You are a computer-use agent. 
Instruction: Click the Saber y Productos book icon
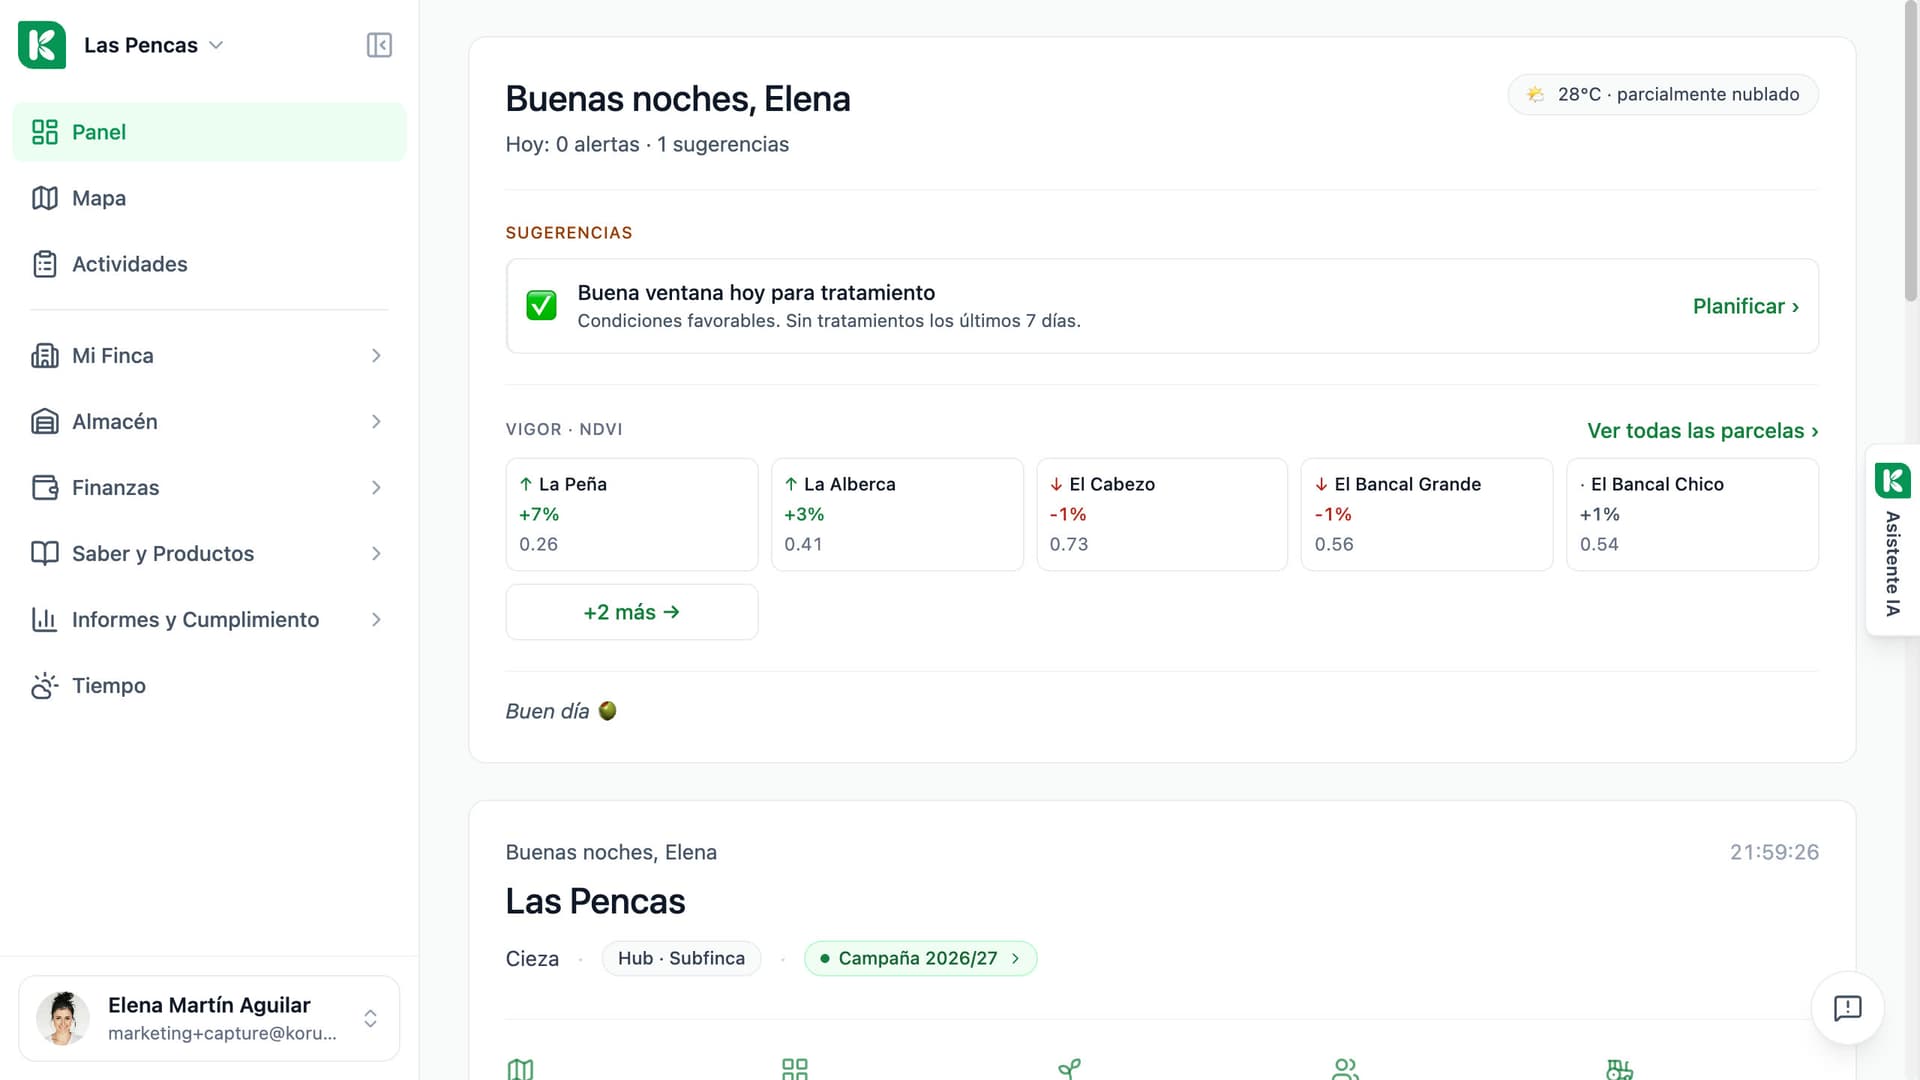45,554
